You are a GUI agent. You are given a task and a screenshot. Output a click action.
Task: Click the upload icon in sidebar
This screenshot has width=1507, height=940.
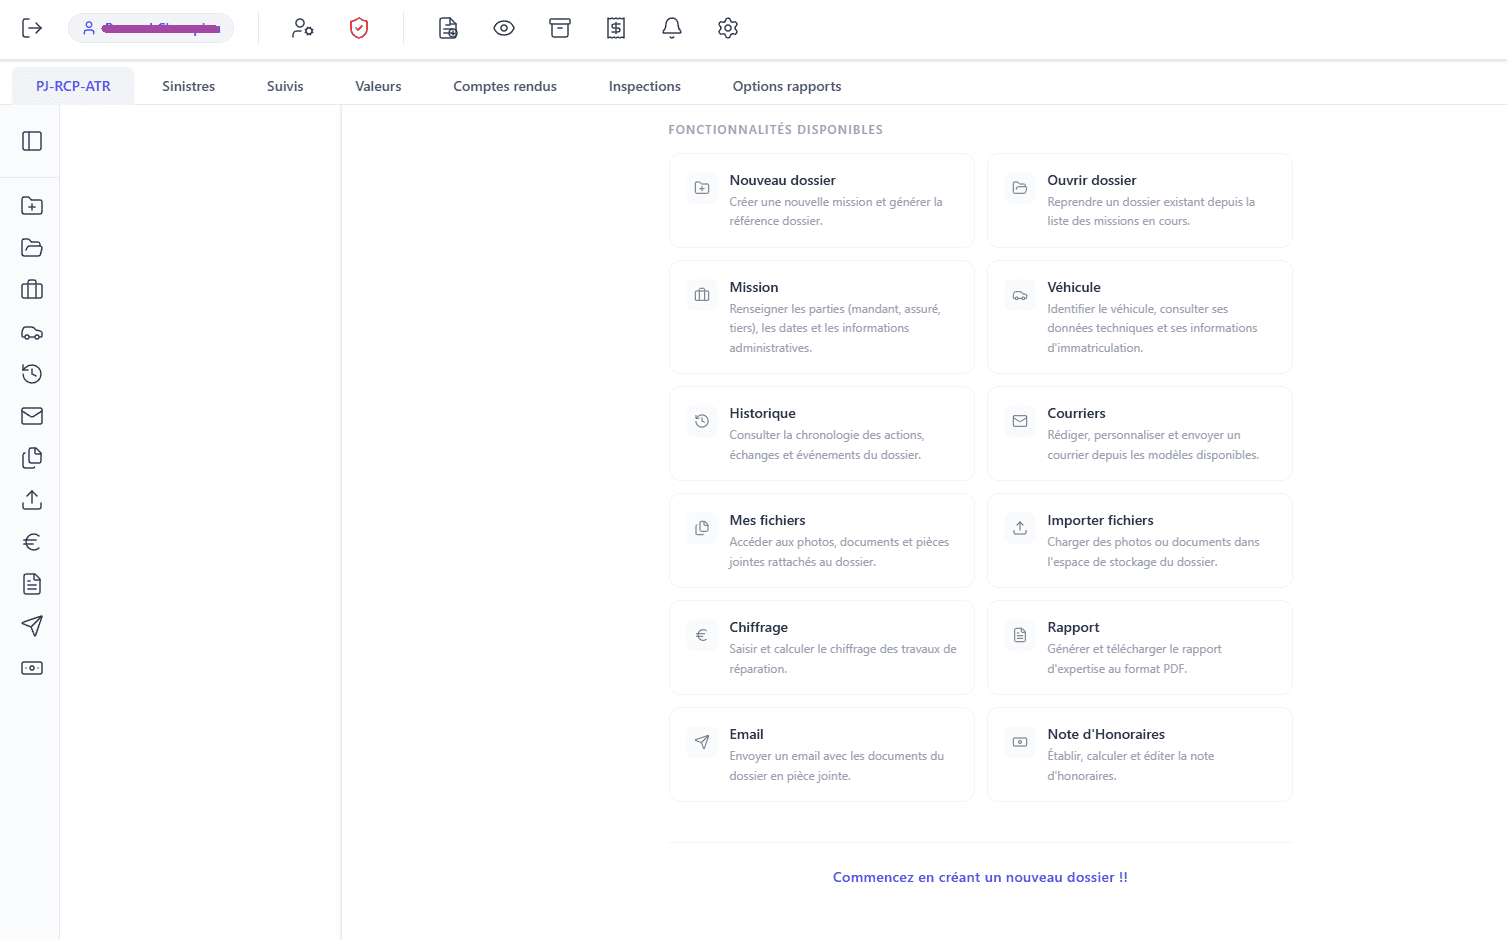click(x=32, y=500)
